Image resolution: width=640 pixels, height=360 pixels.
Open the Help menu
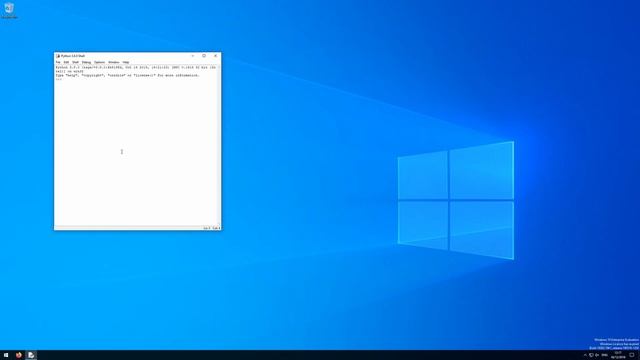point(126,62)
